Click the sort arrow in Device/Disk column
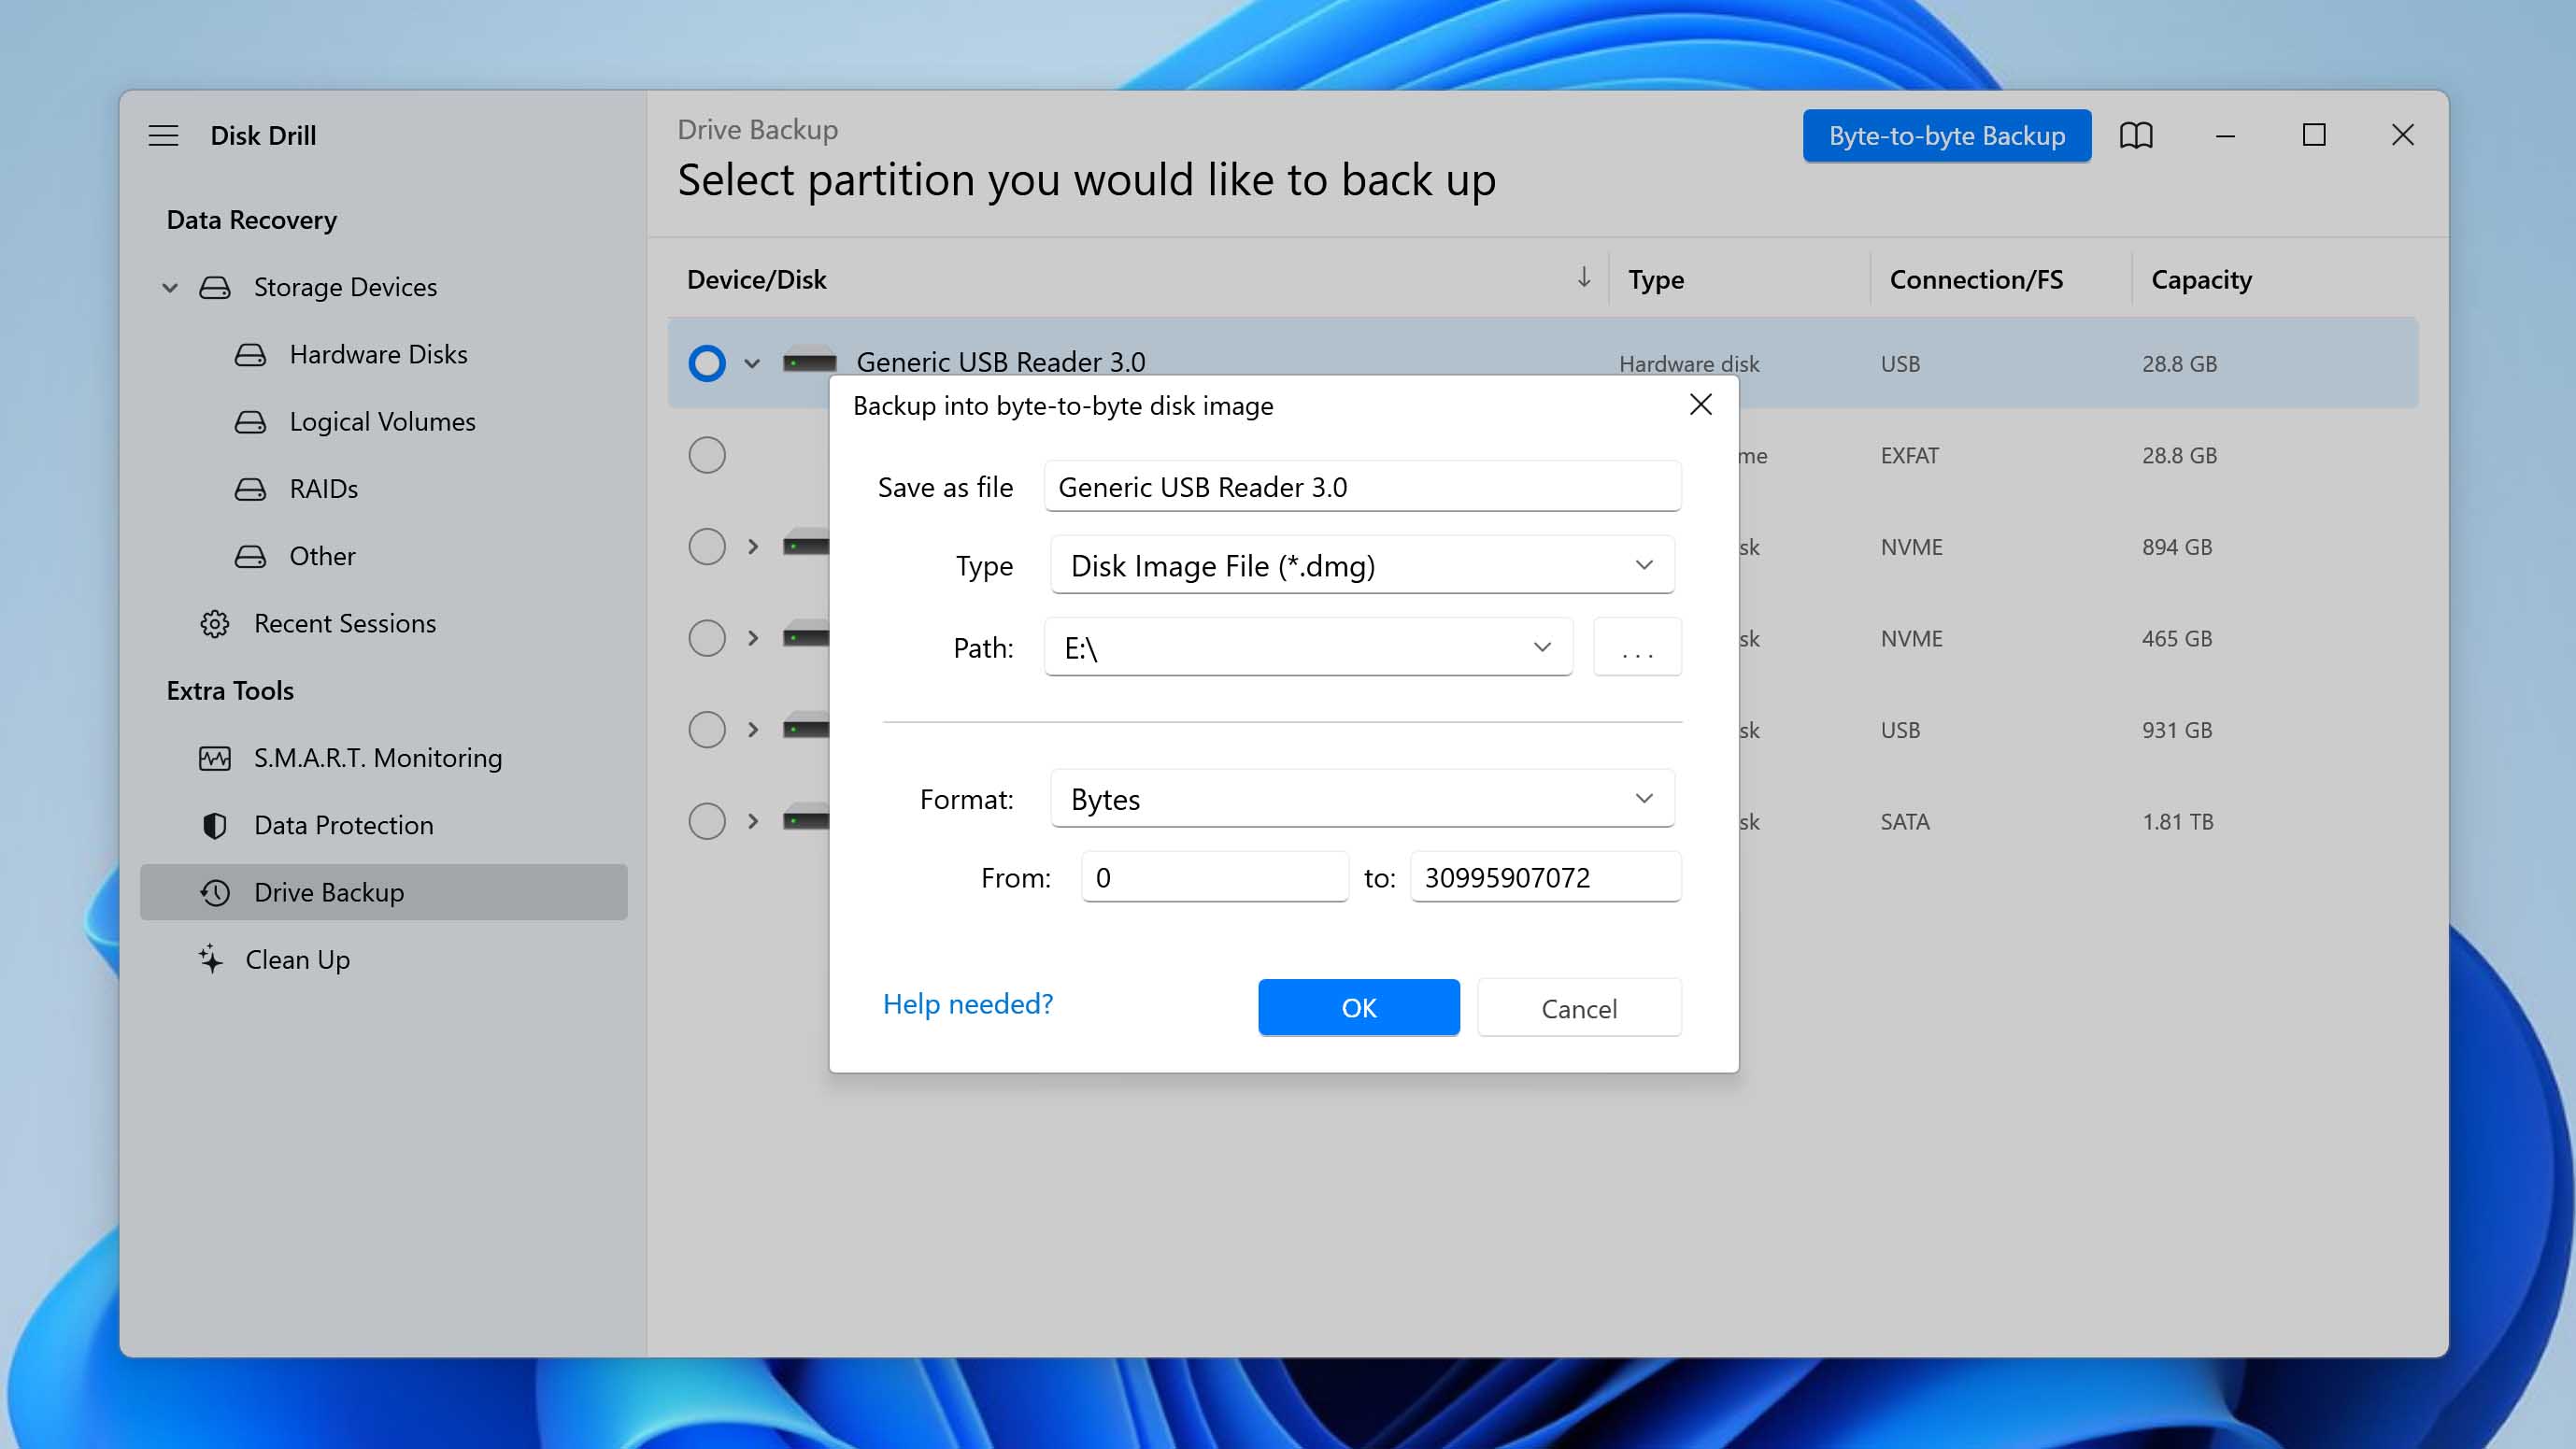2576x1449 pixels. pos(1583,278)
